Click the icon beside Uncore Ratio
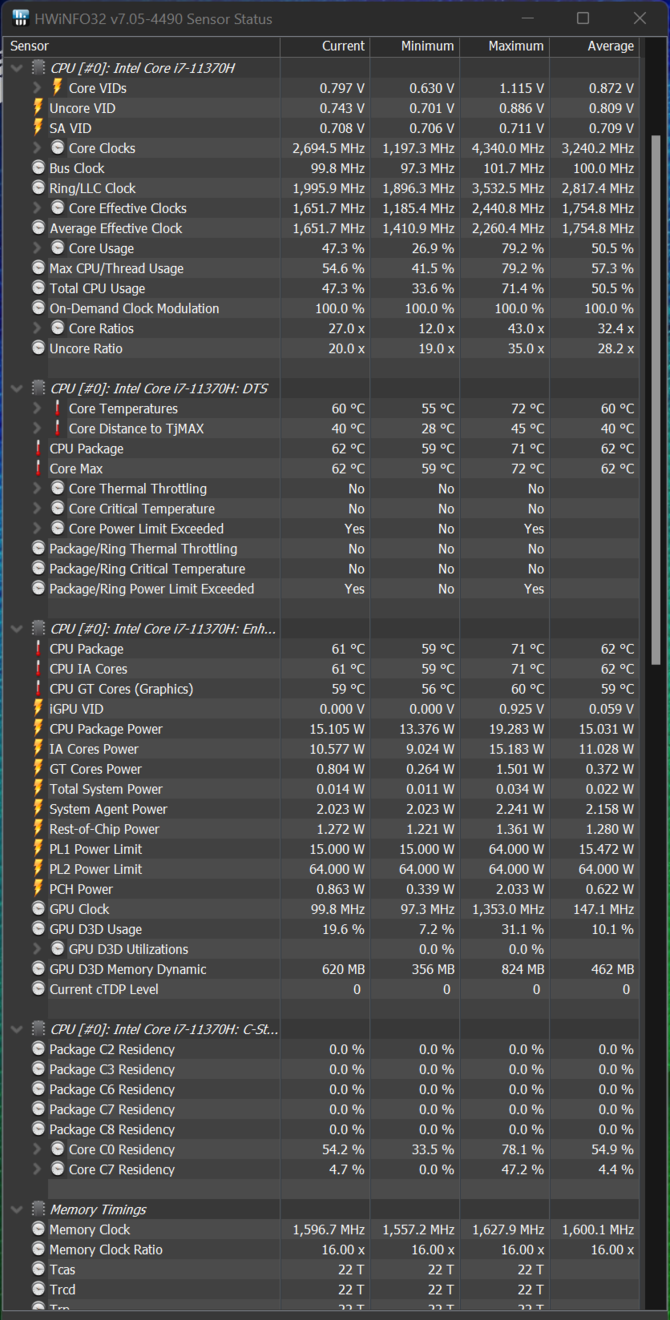Viewport: 670px width, 1320px height. [x=39, y=348]
